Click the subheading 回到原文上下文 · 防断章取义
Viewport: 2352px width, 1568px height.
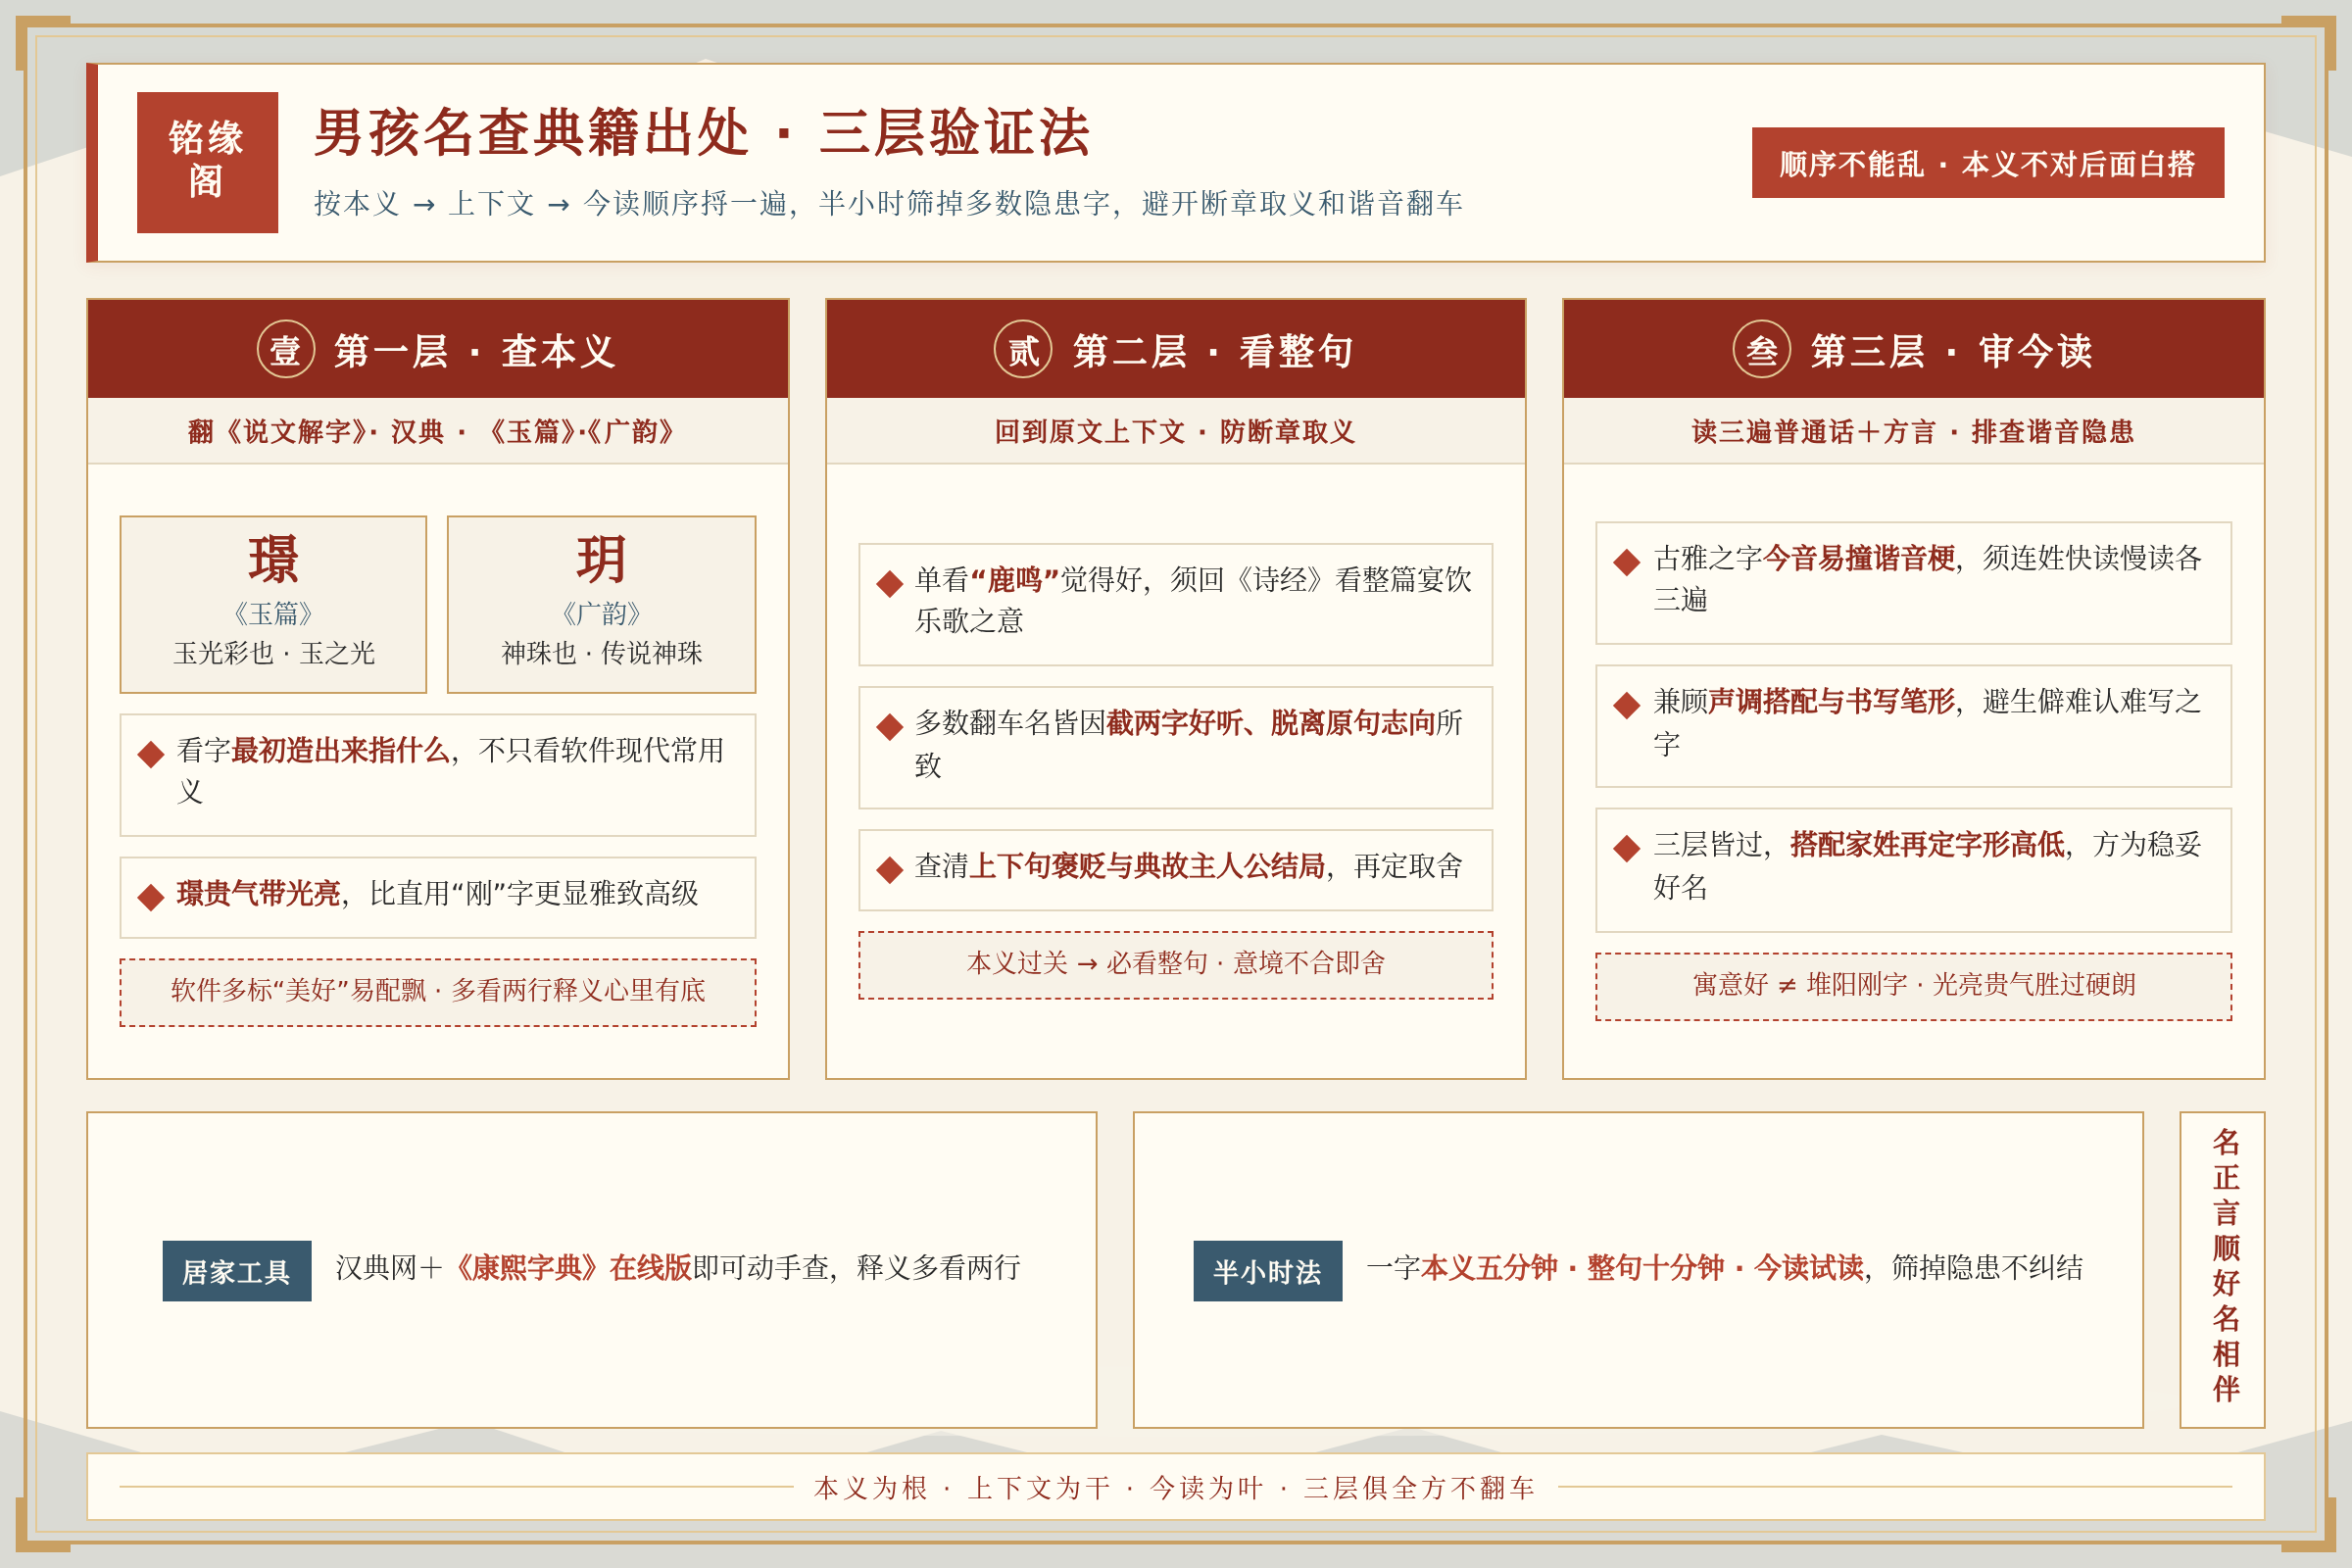click(x=1175, y=432)
